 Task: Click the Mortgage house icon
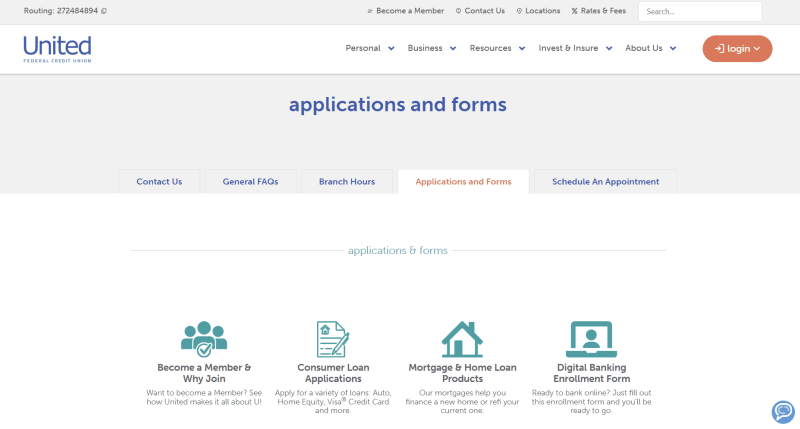pos(462,339)
